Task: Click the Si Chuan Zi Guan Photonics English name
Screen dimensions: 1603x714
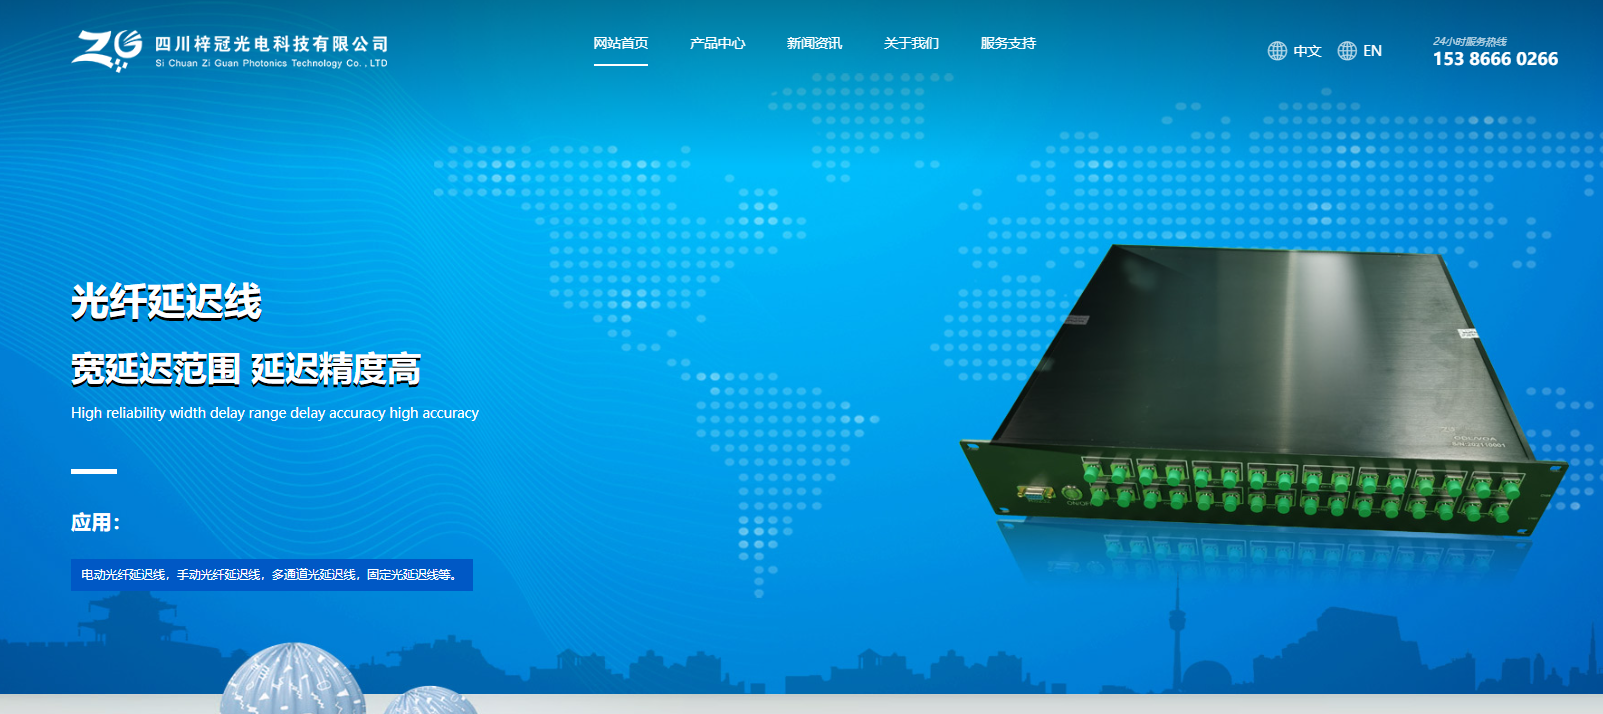Action: tap(271, 63)
